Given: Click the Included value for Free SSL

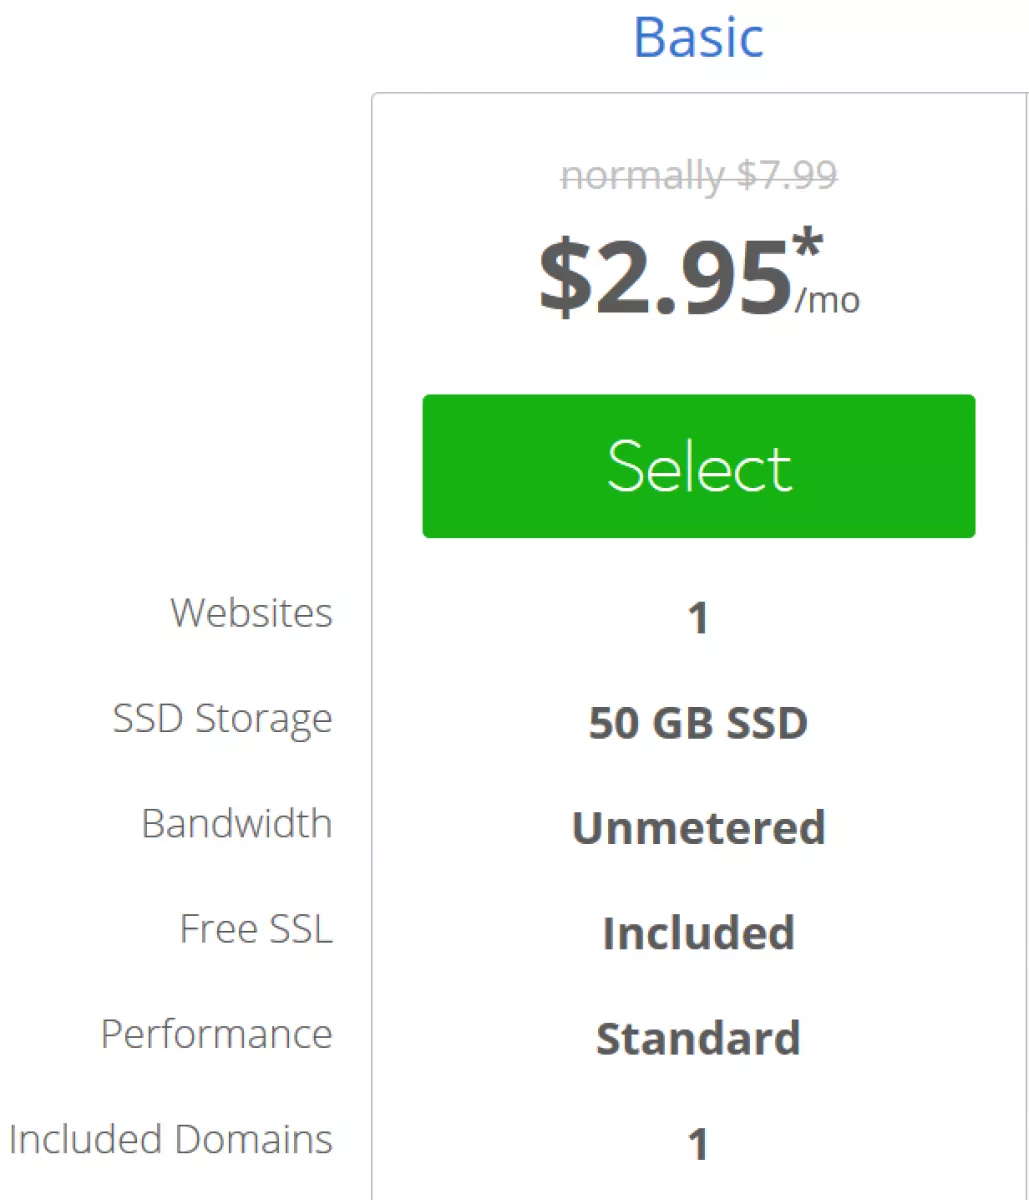Looking at the screenshot, I should [x=698, y=934].
